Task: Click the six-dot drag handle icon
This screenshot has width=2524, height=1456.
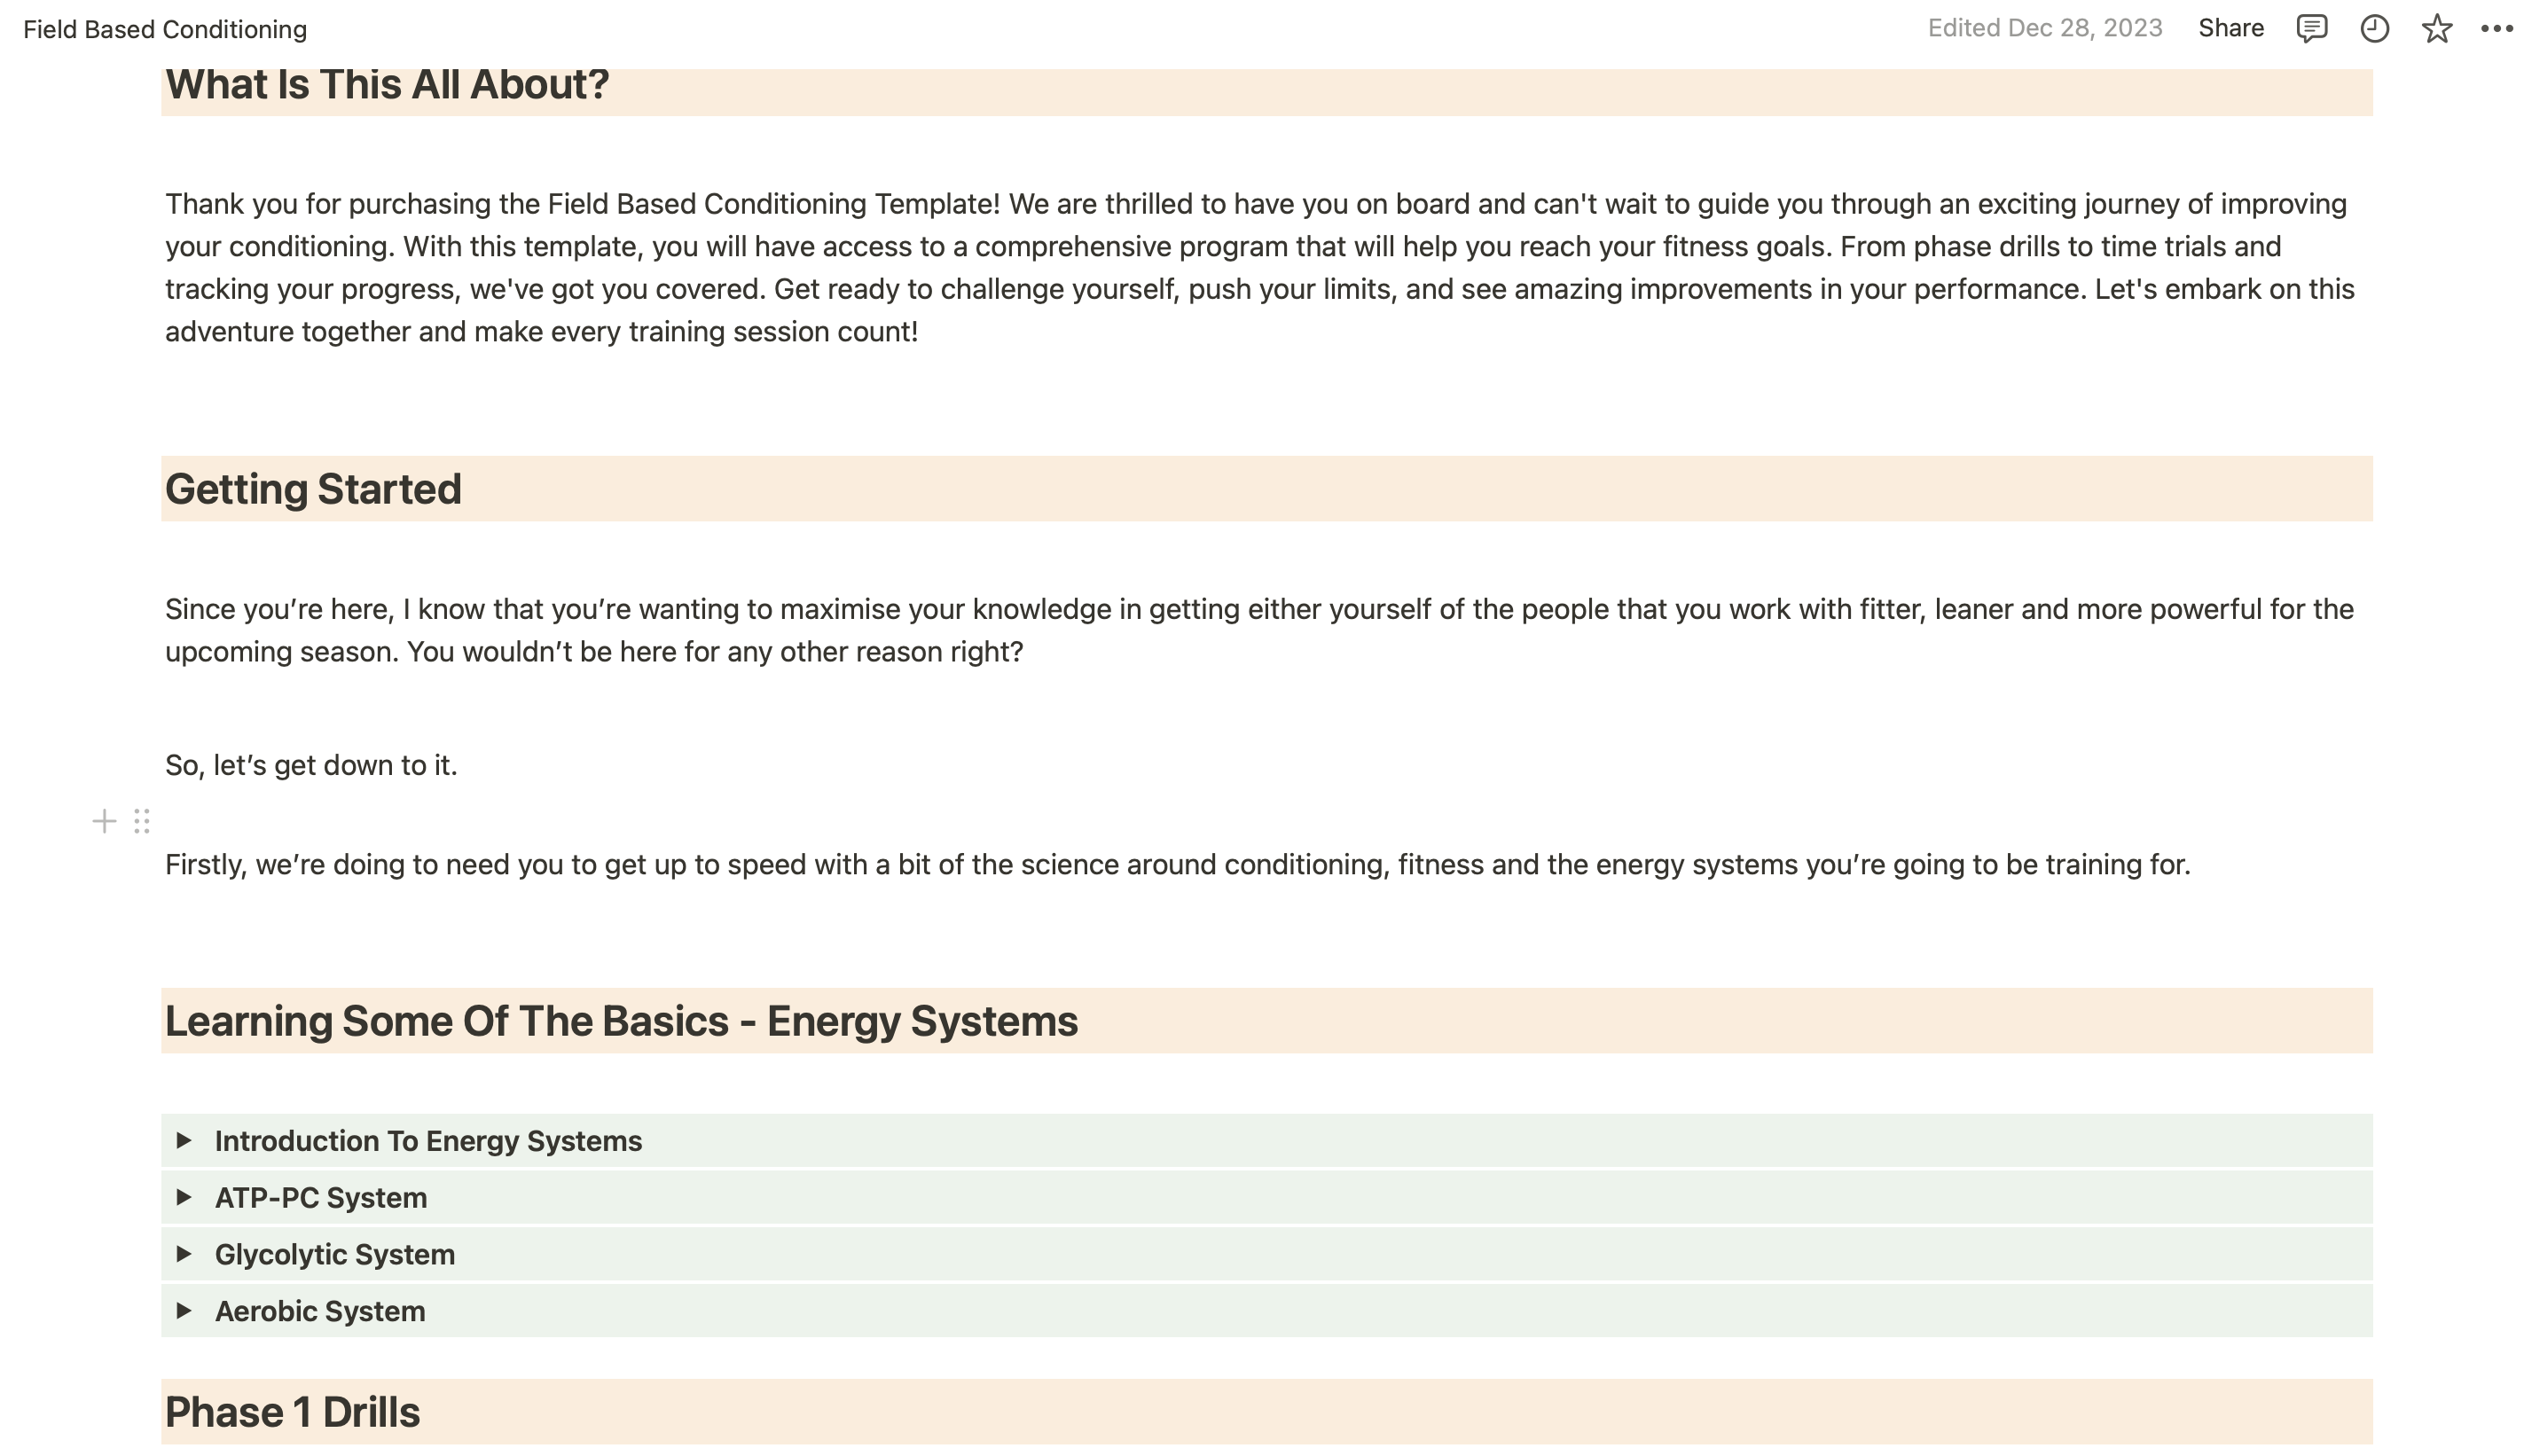Action: pyautogui.click(x=142, y=821)
